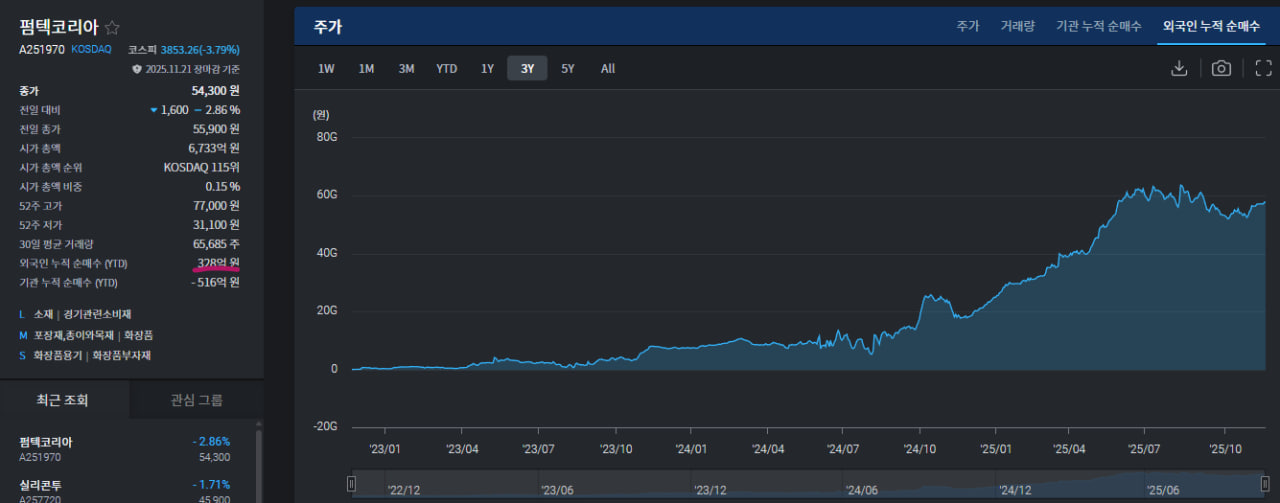Image resolution: width=1280 pixels, height=503 pixels.
Task: Expand chart to fullscreen view
Action: pos(1263,68)
